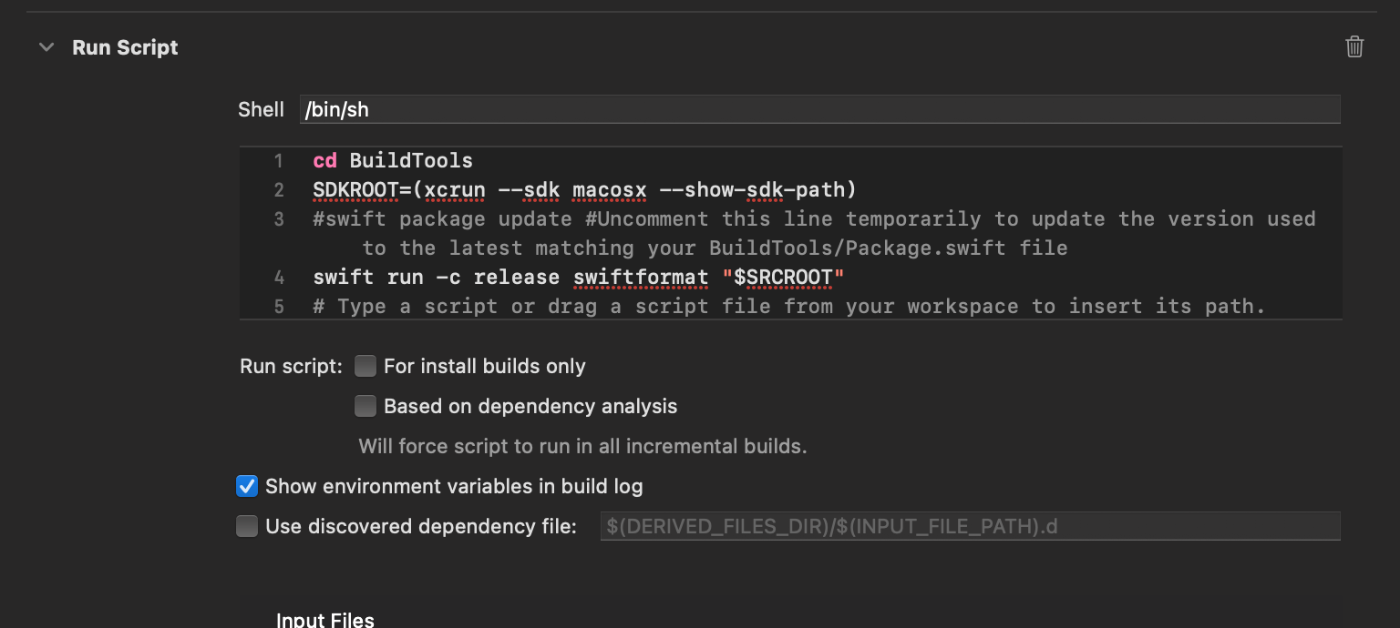The width and height of the screenshot is (1400, 628).
Task: Enable "Use discovered dependency file"
Action: point(246,526)
